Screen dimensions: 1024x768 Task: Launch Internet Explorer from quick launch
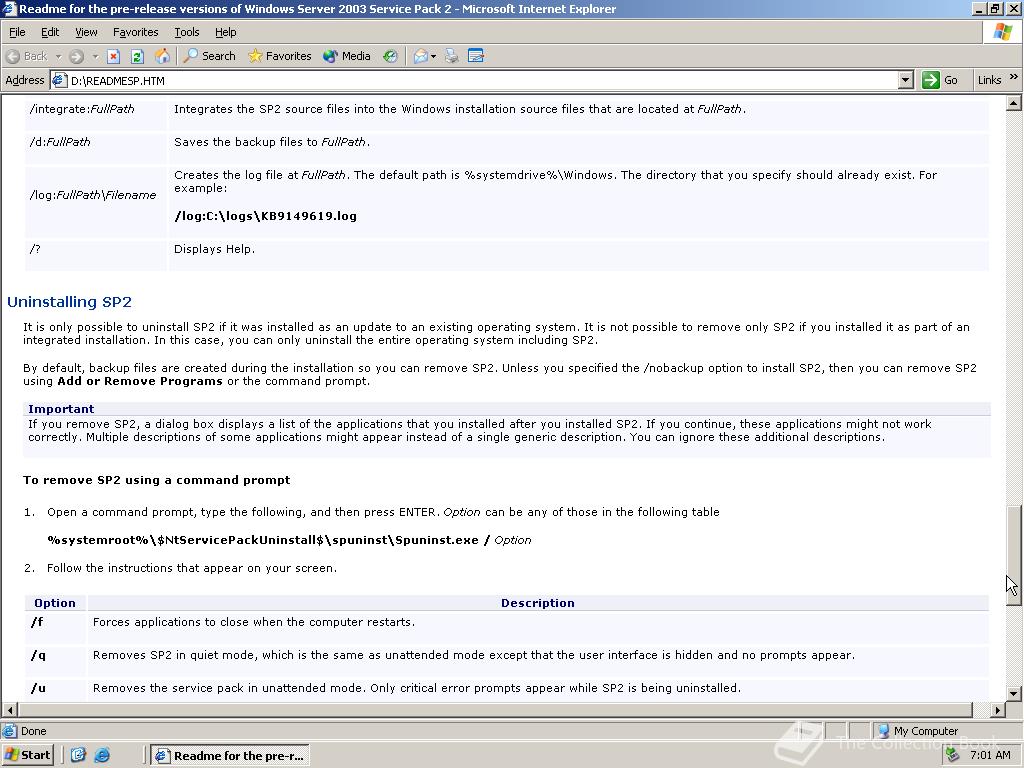[102, 755]
